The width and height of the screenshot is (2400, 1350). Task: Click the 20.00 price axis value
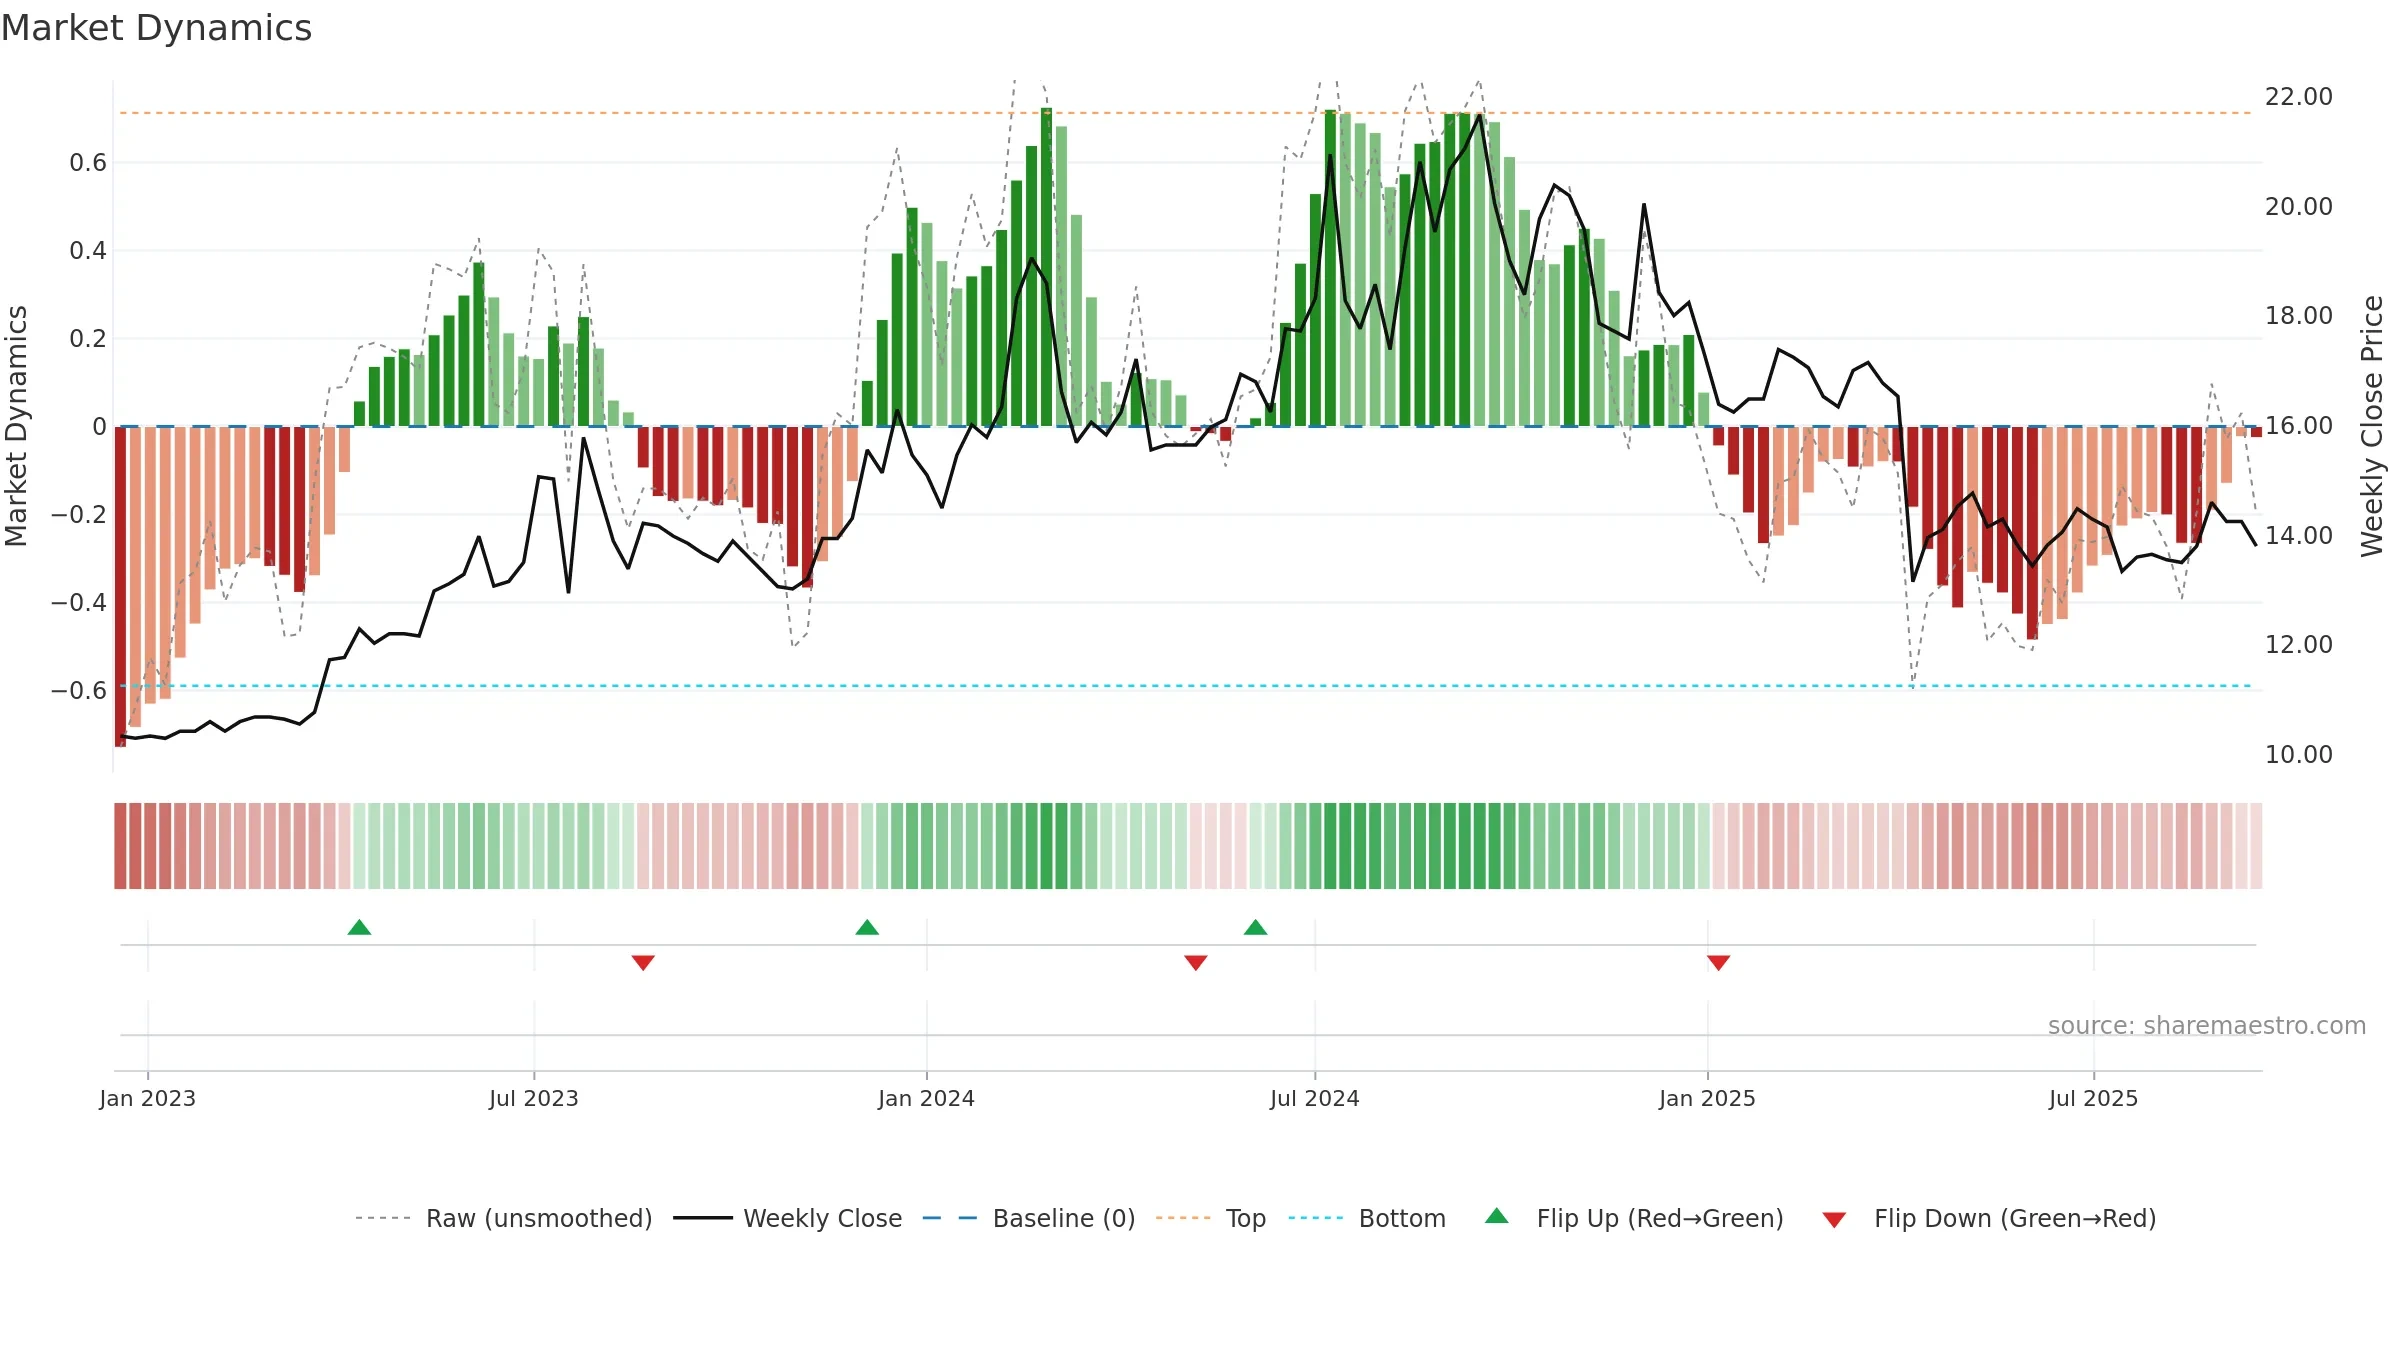click(2299, 207)
